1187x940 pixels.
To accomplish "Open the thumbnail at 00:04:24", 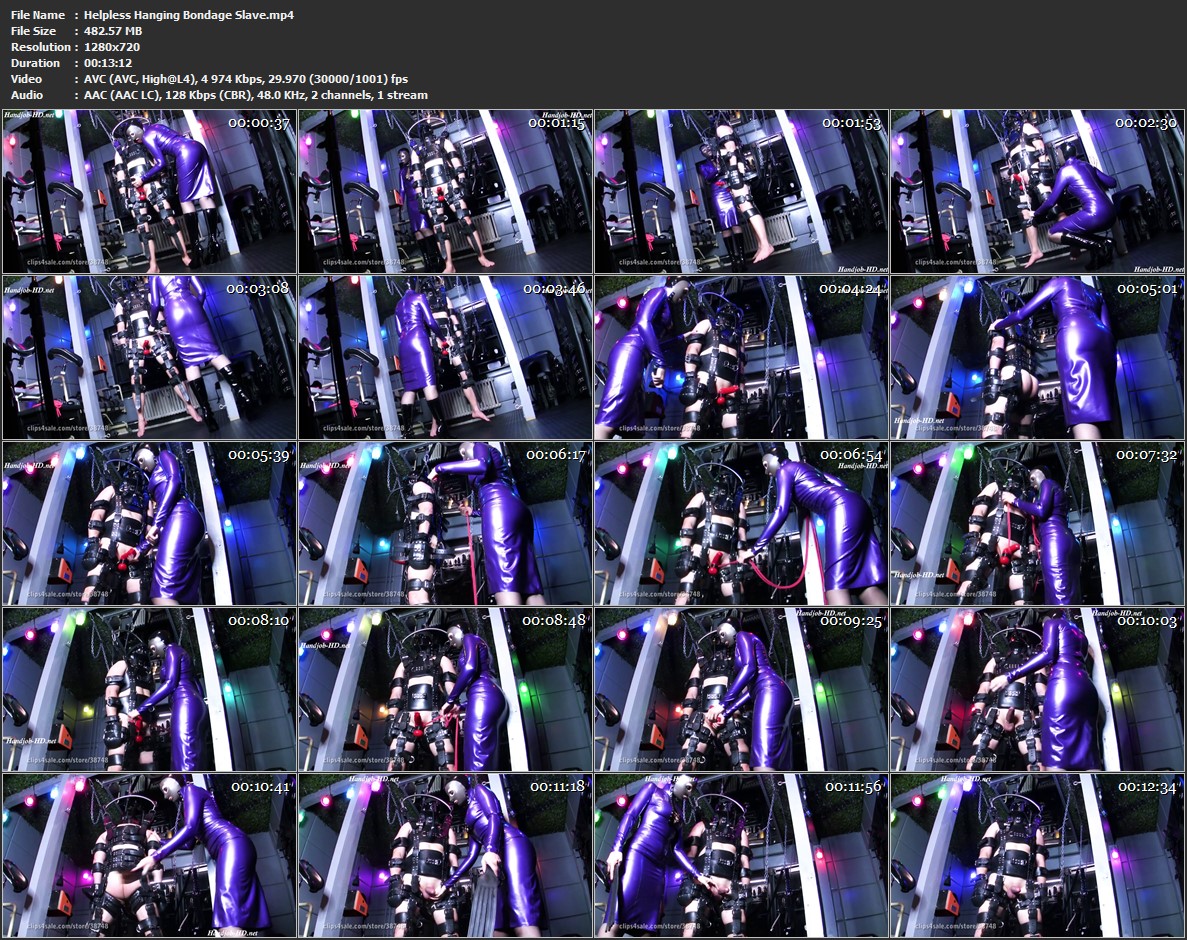I will (741, 357).
